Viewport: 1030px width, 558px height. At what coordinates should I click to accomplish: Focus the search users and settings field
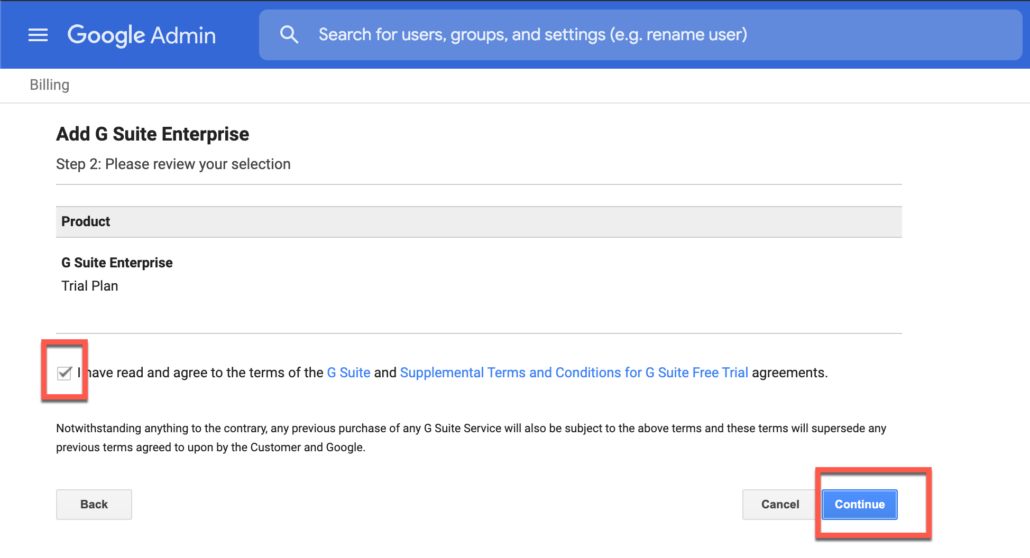click(640, 35)
